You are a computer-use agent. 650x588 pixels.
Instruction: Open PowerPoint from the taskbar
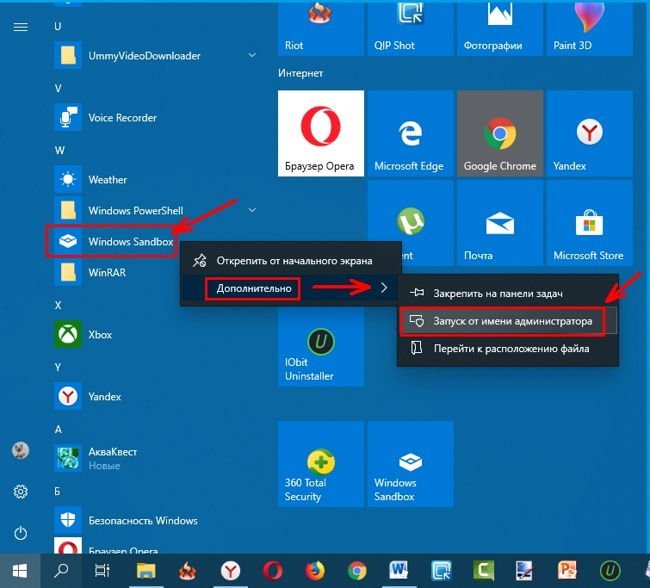(x=567, y=571)
